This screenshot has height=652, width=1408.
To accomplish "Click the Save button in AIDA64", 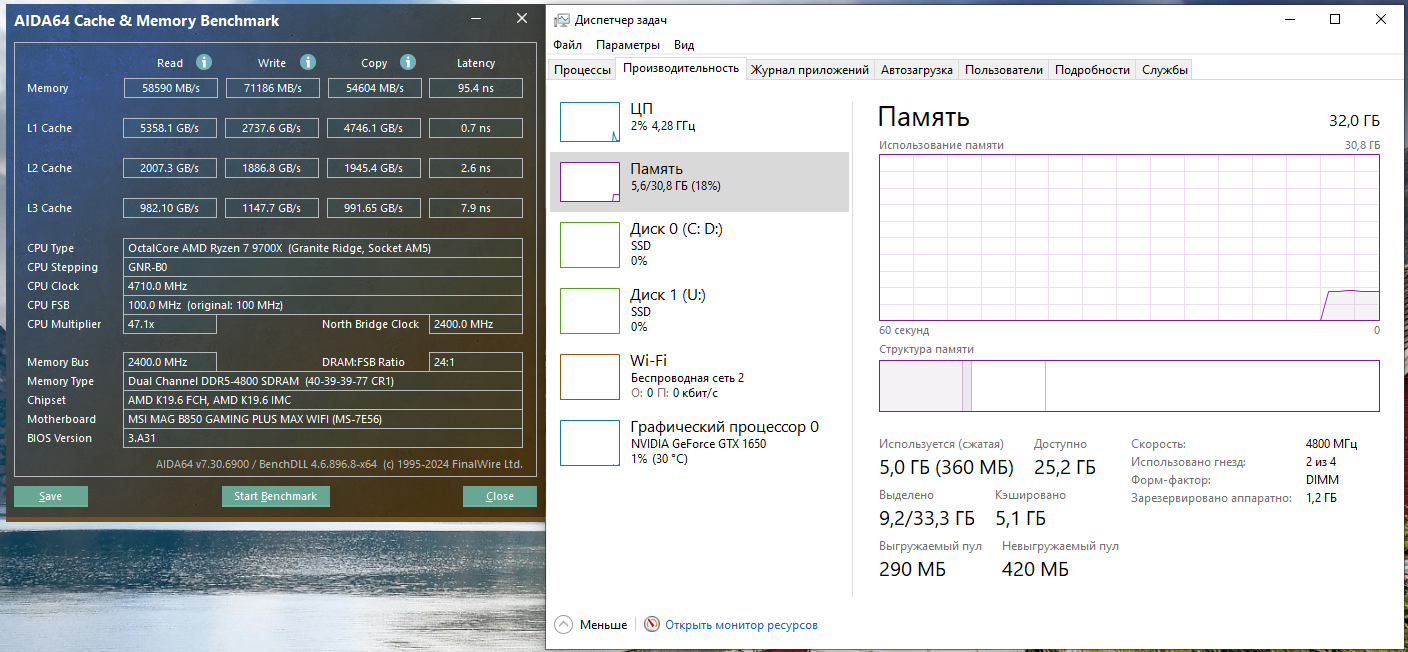I will point(50,496).
